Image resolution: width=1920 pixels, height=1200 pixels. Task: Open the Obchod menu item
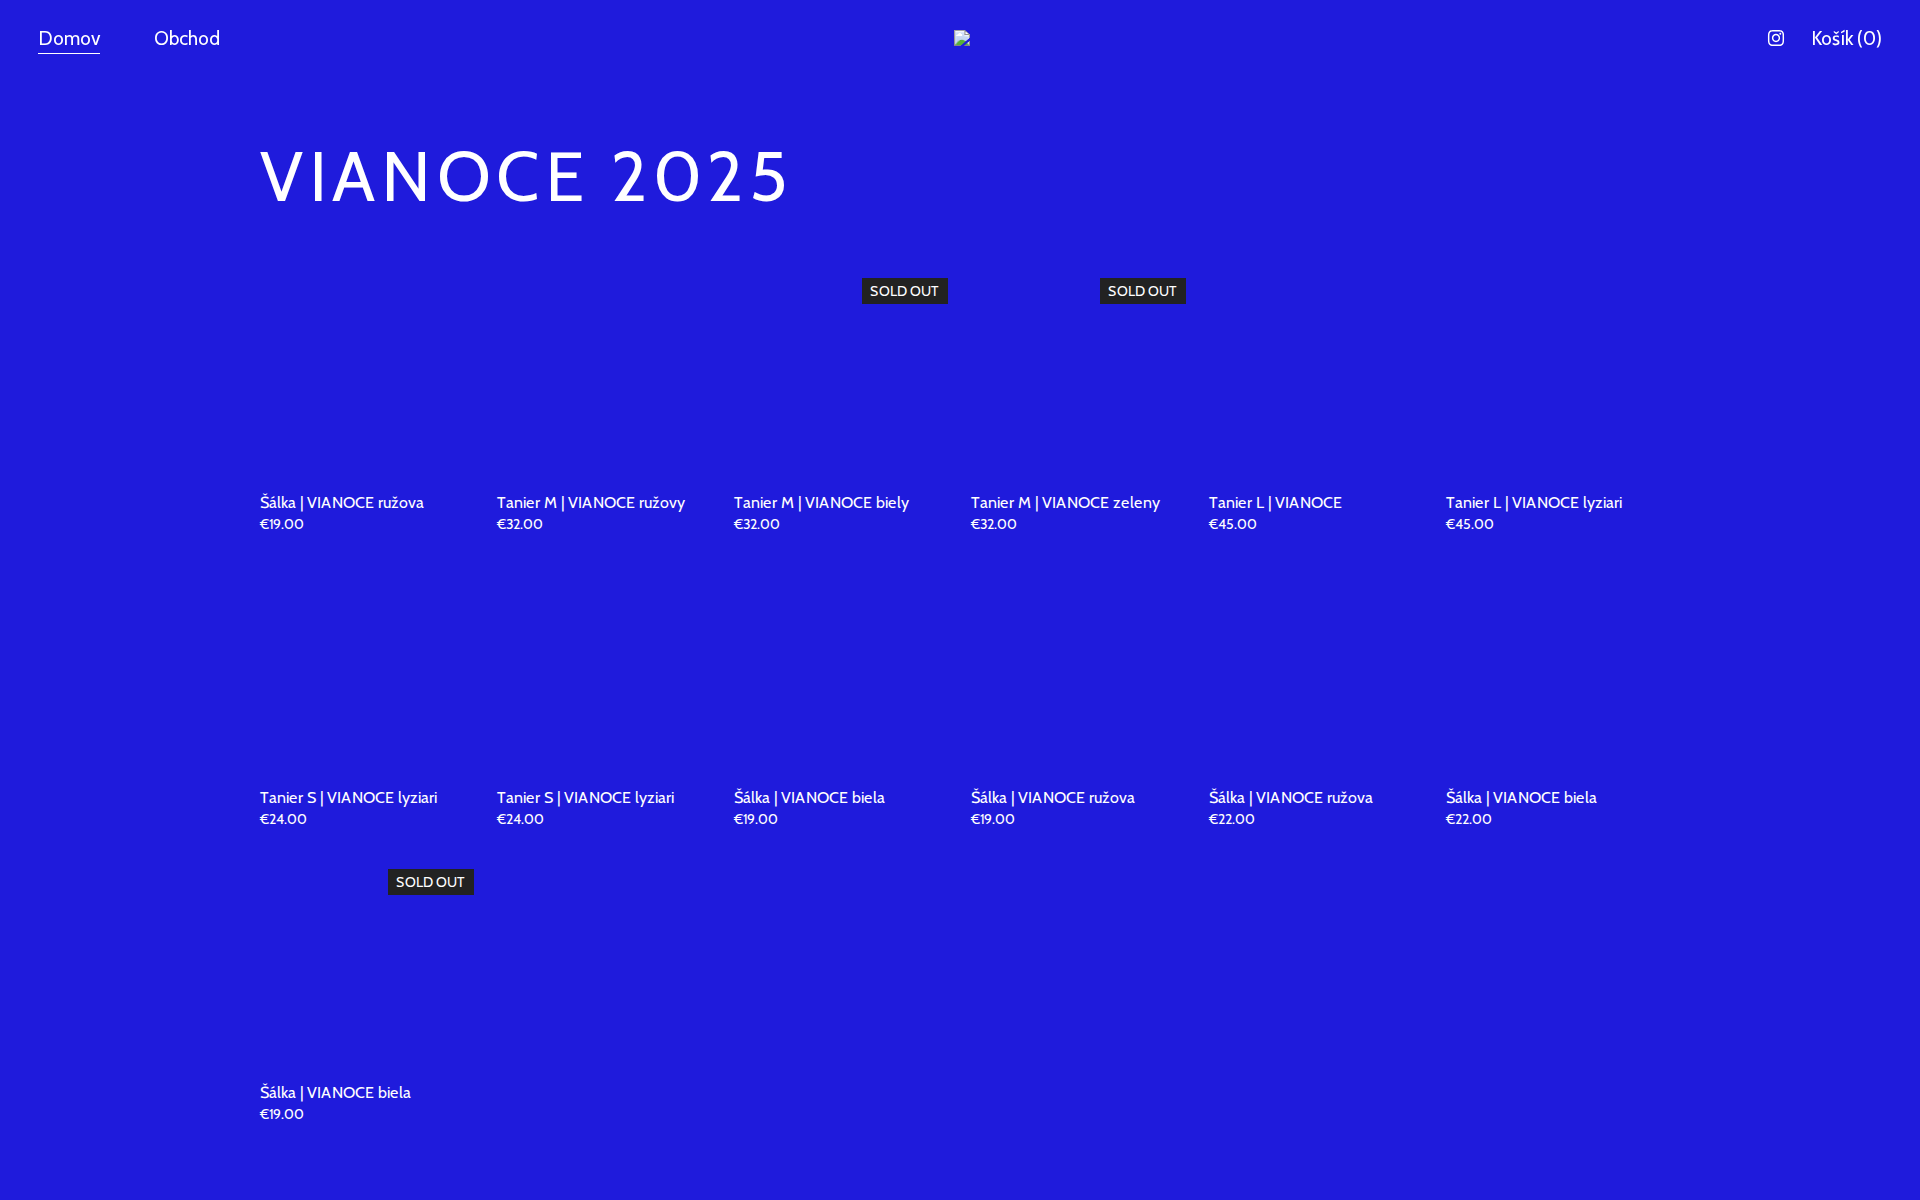point(187,38)
